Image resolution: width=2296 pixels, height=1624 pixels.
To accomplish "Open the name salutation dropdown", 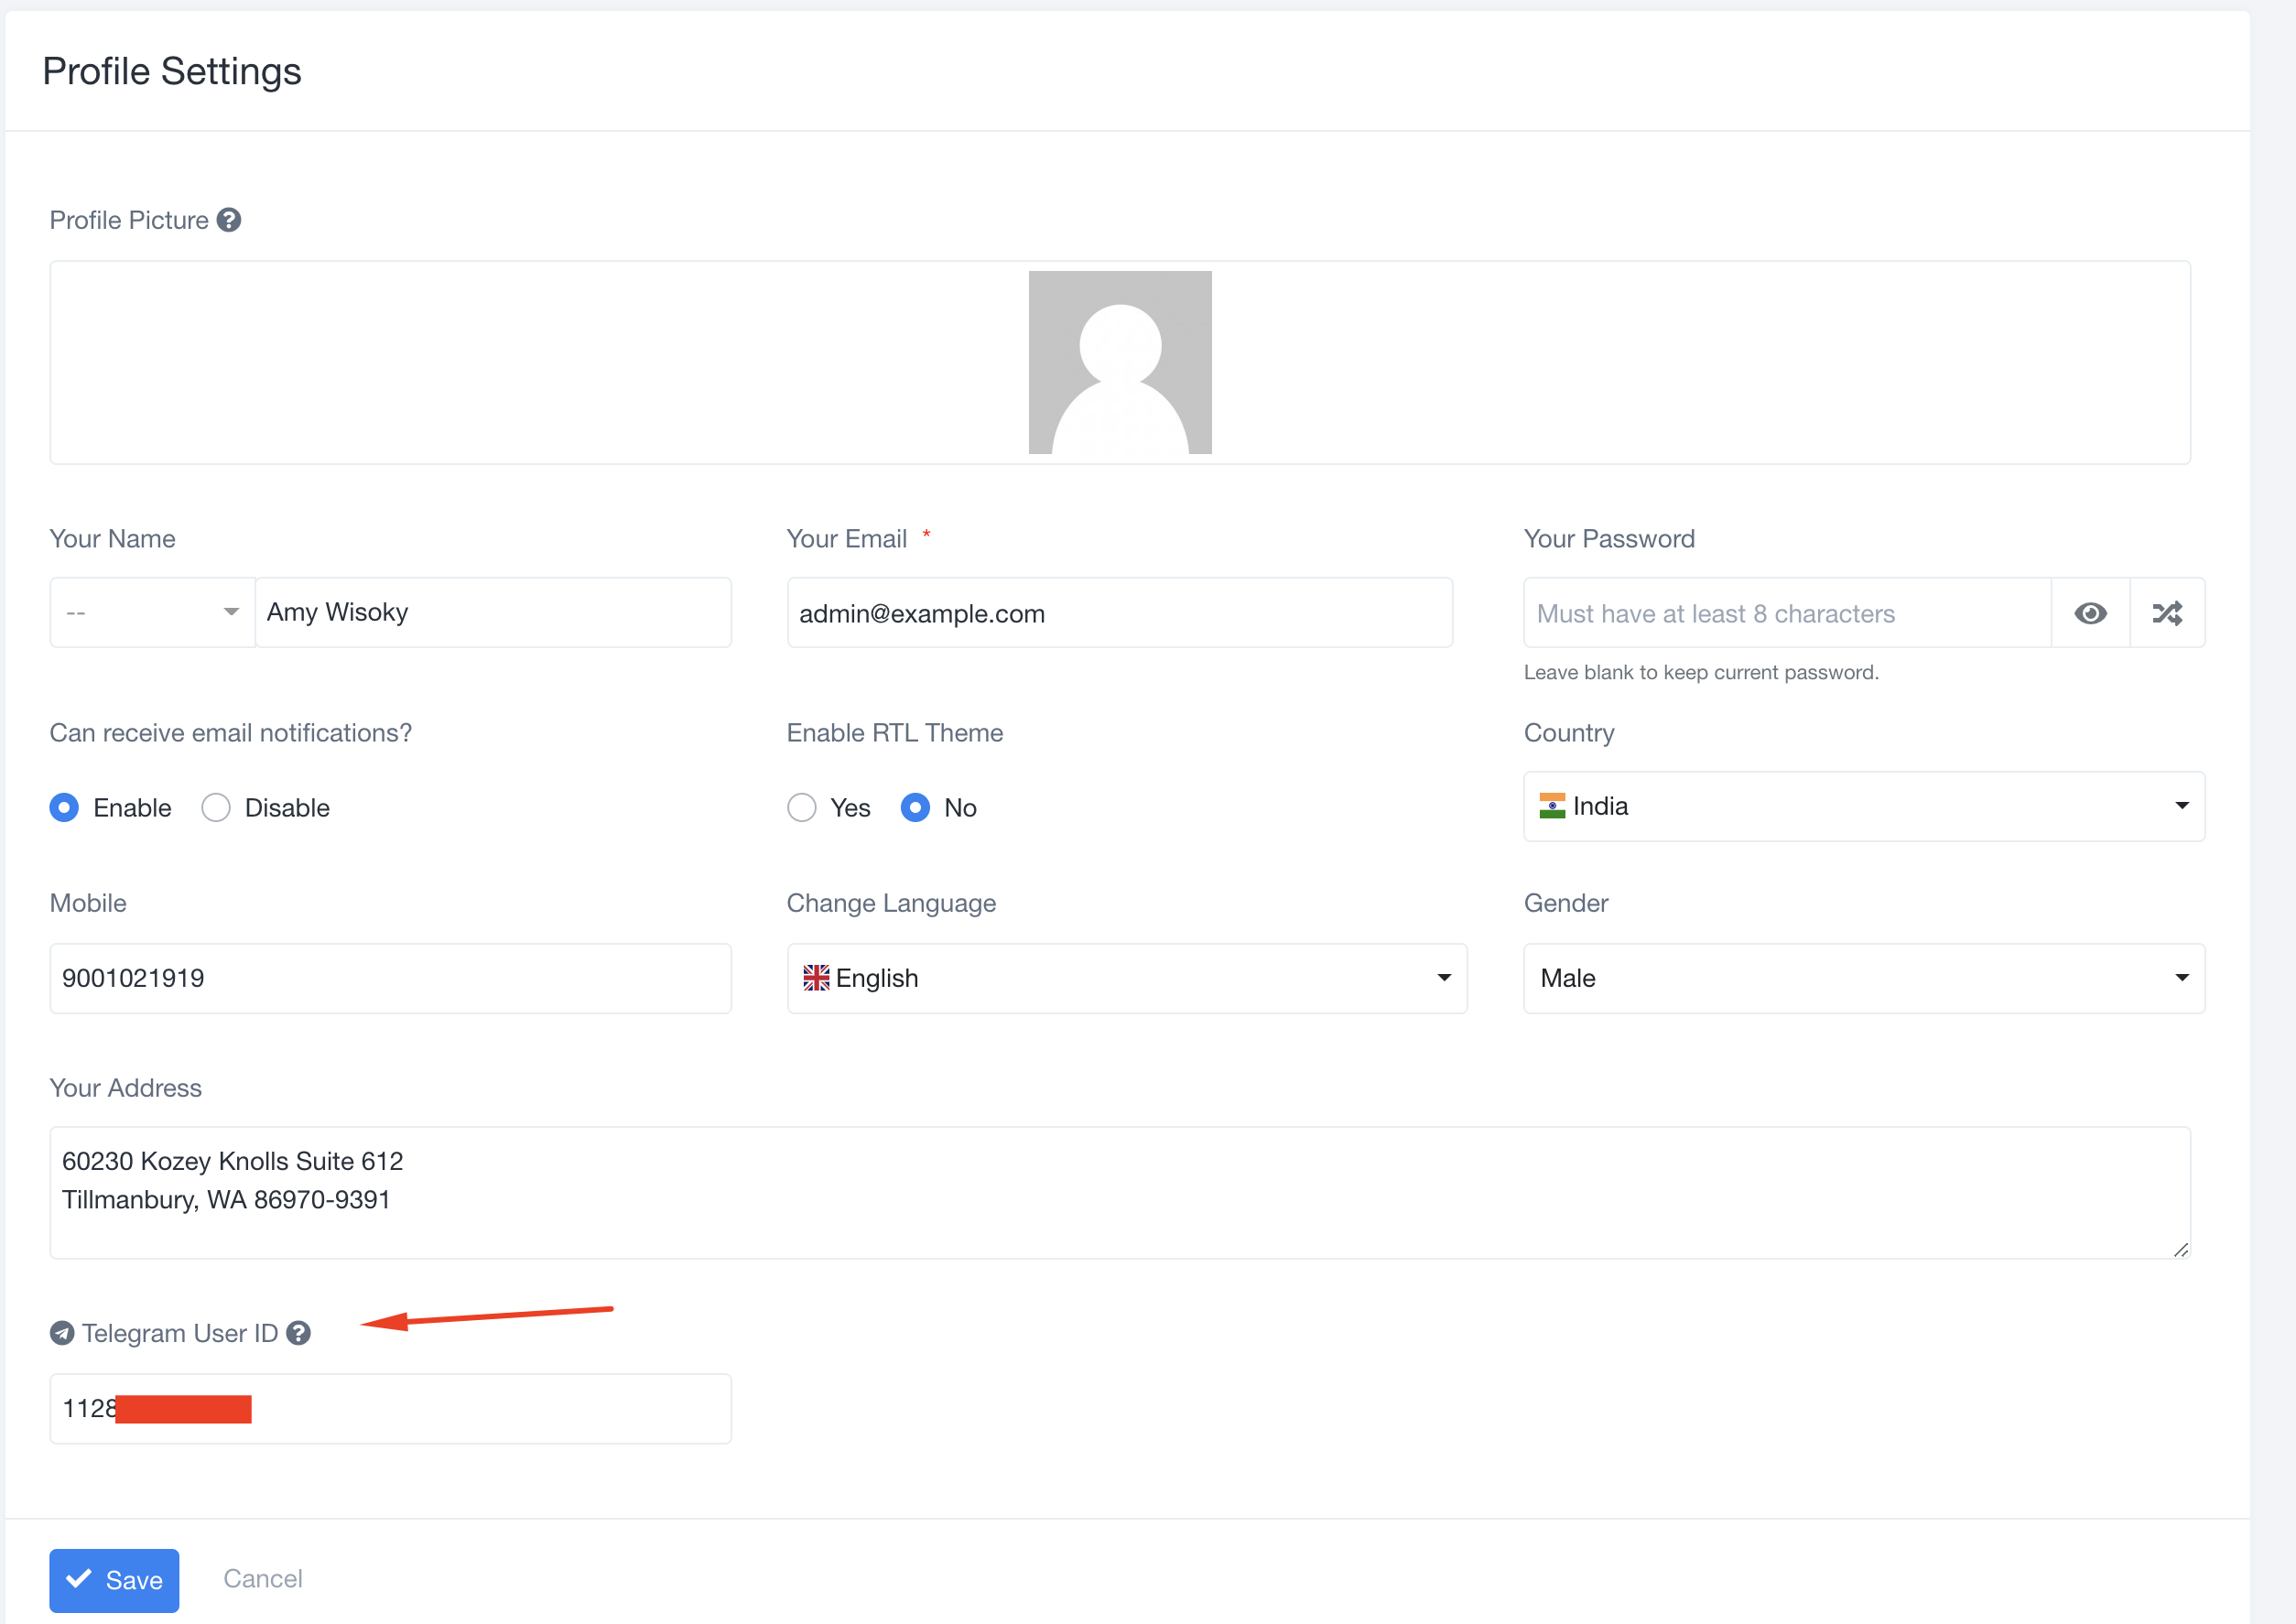I will (152, 612).
